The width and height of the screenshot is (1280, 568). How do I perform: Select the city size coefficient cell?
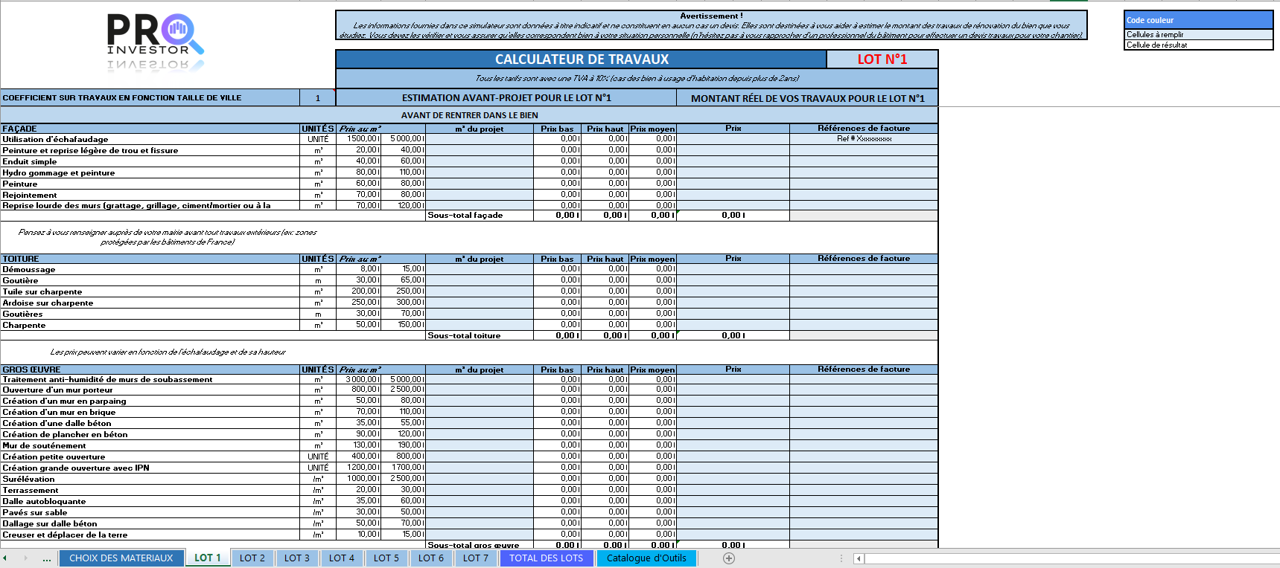tap(317, 98)
